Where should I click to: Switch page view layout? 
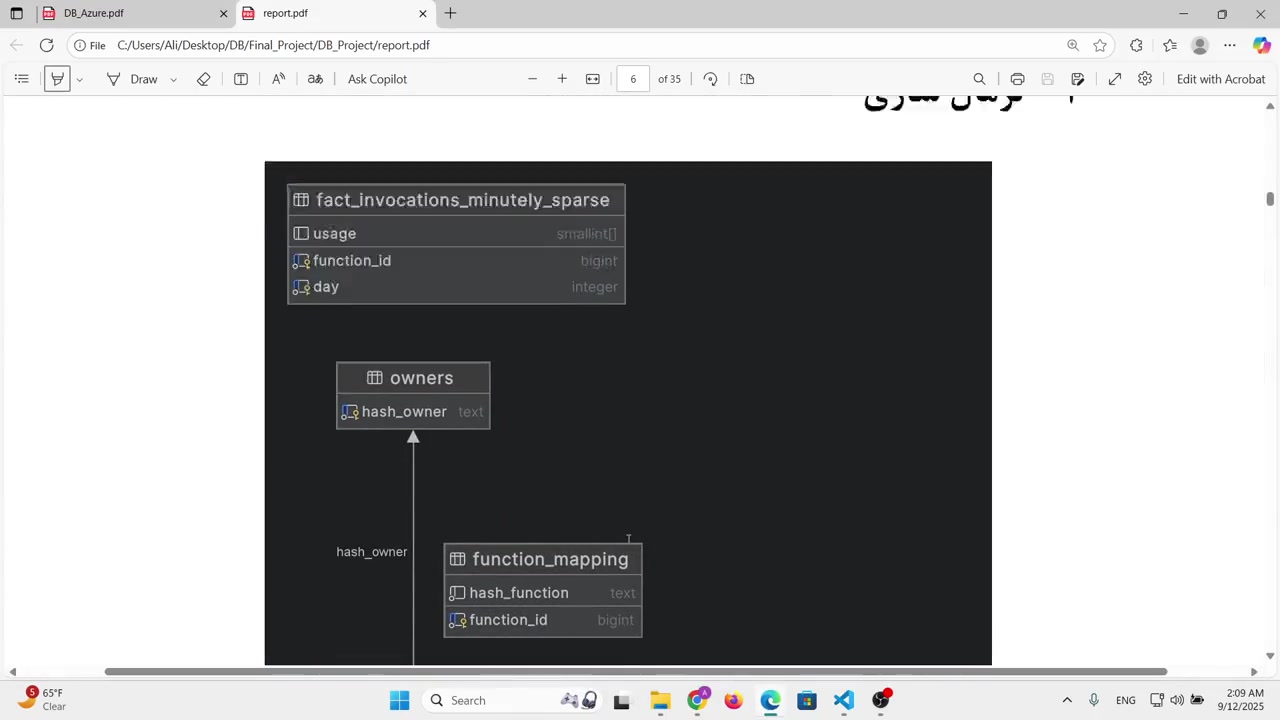coord(747,79)
